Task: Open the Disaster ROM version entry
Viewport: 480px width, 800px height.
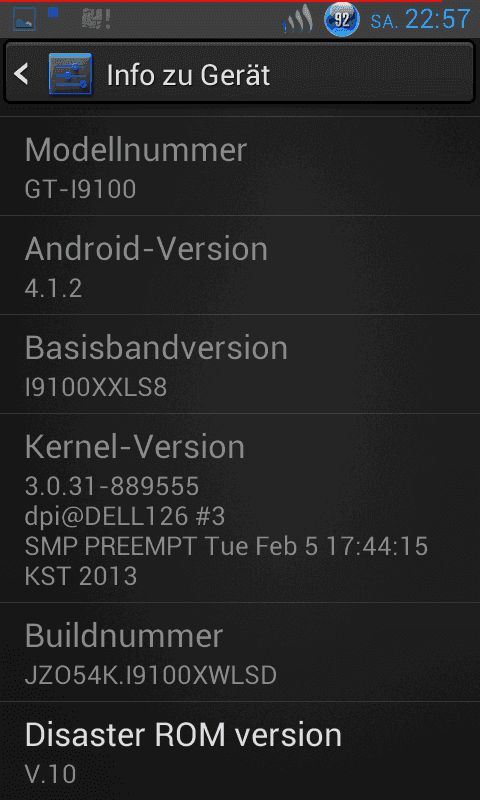Action: coord(240,751)
